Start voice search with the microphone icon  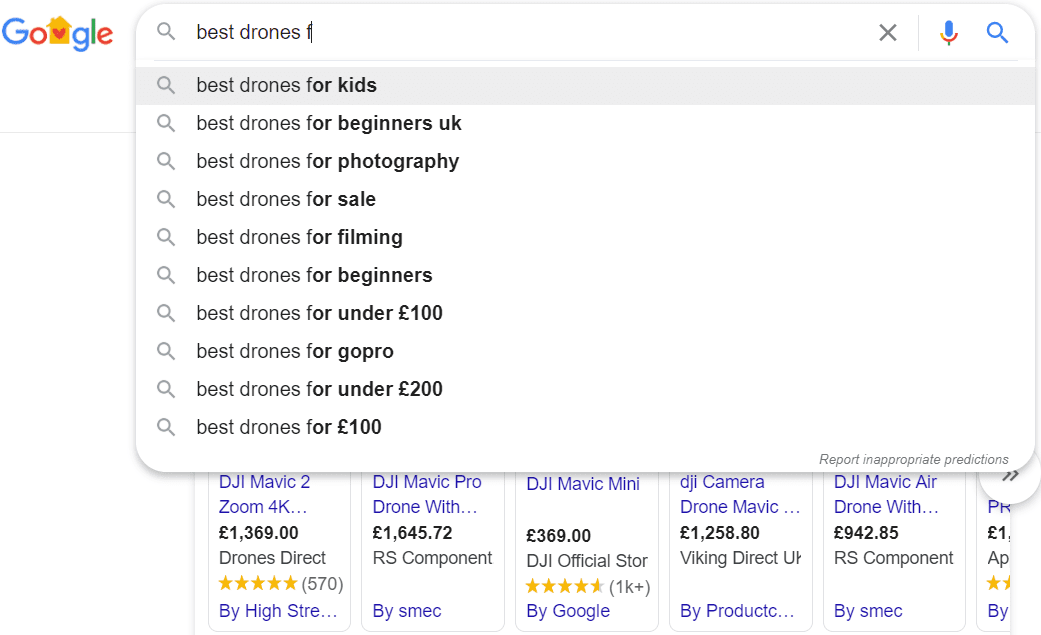949,32
